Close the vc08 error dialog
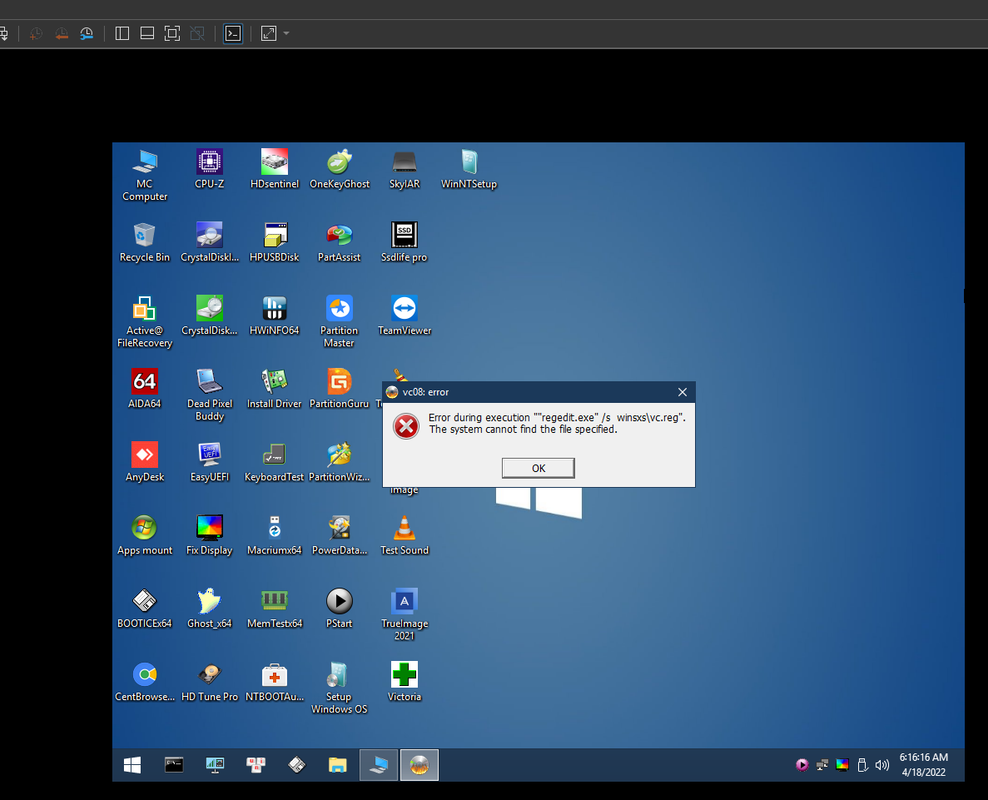This screenshot has width=988, height=800. click(682, 392)
